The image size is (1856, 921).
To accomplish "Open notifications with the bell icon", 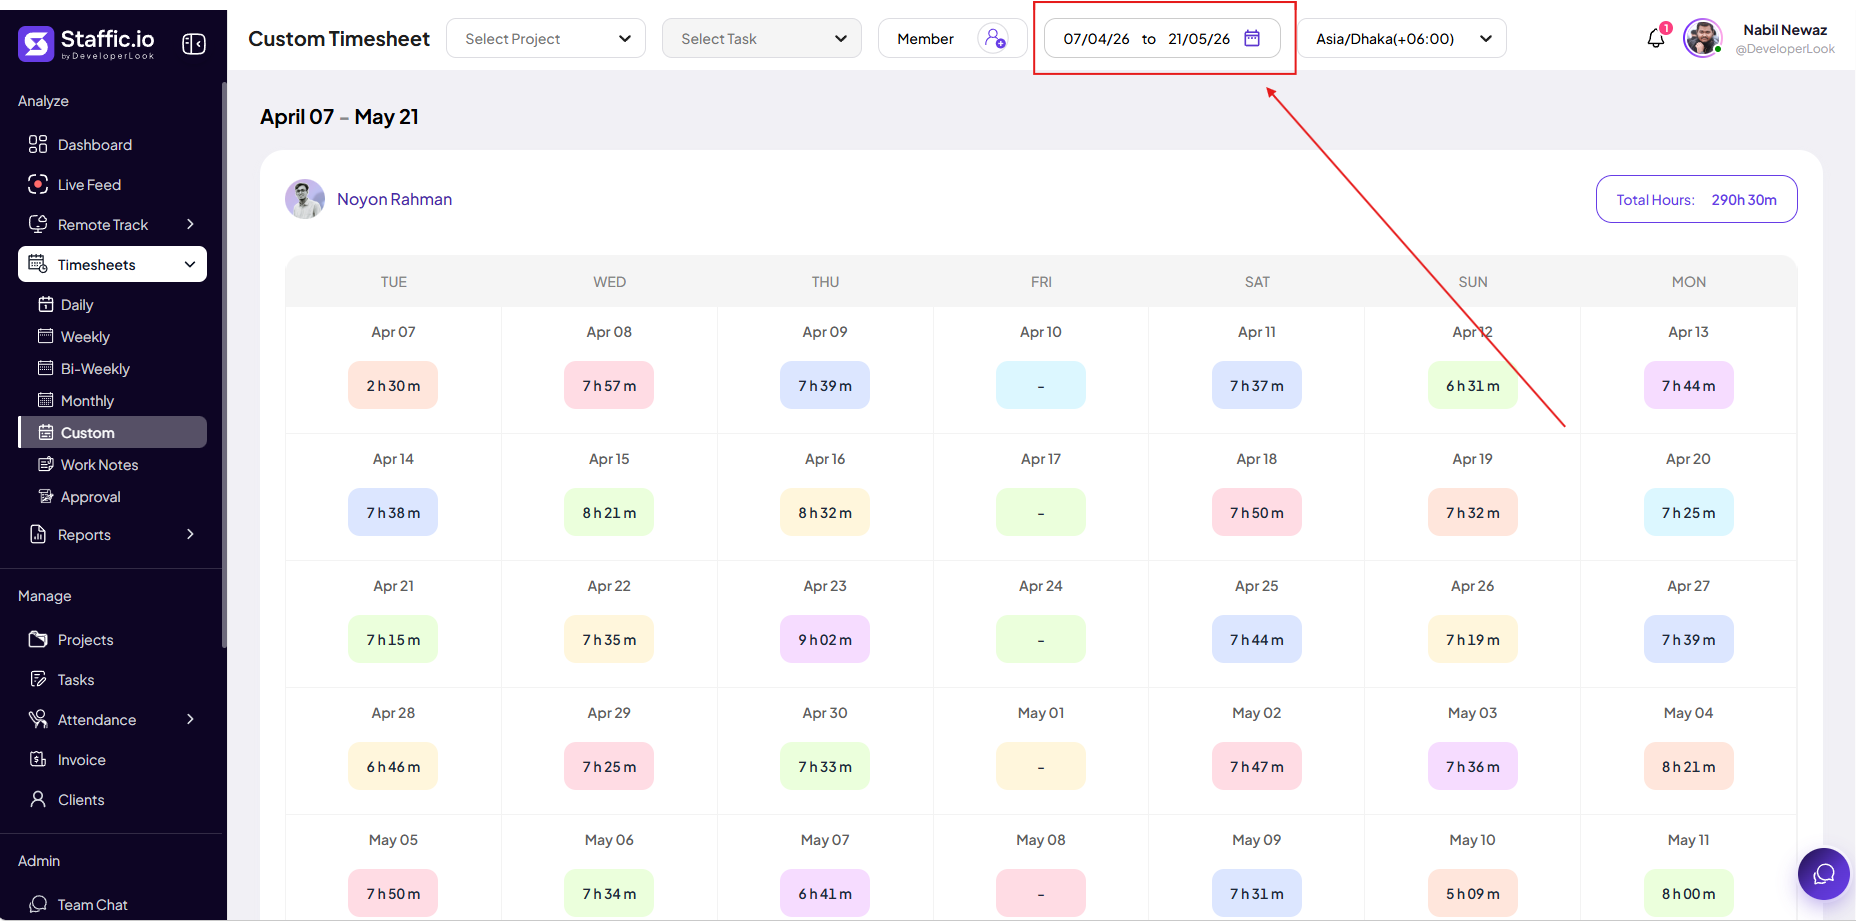I will [x=1656, y=38].
